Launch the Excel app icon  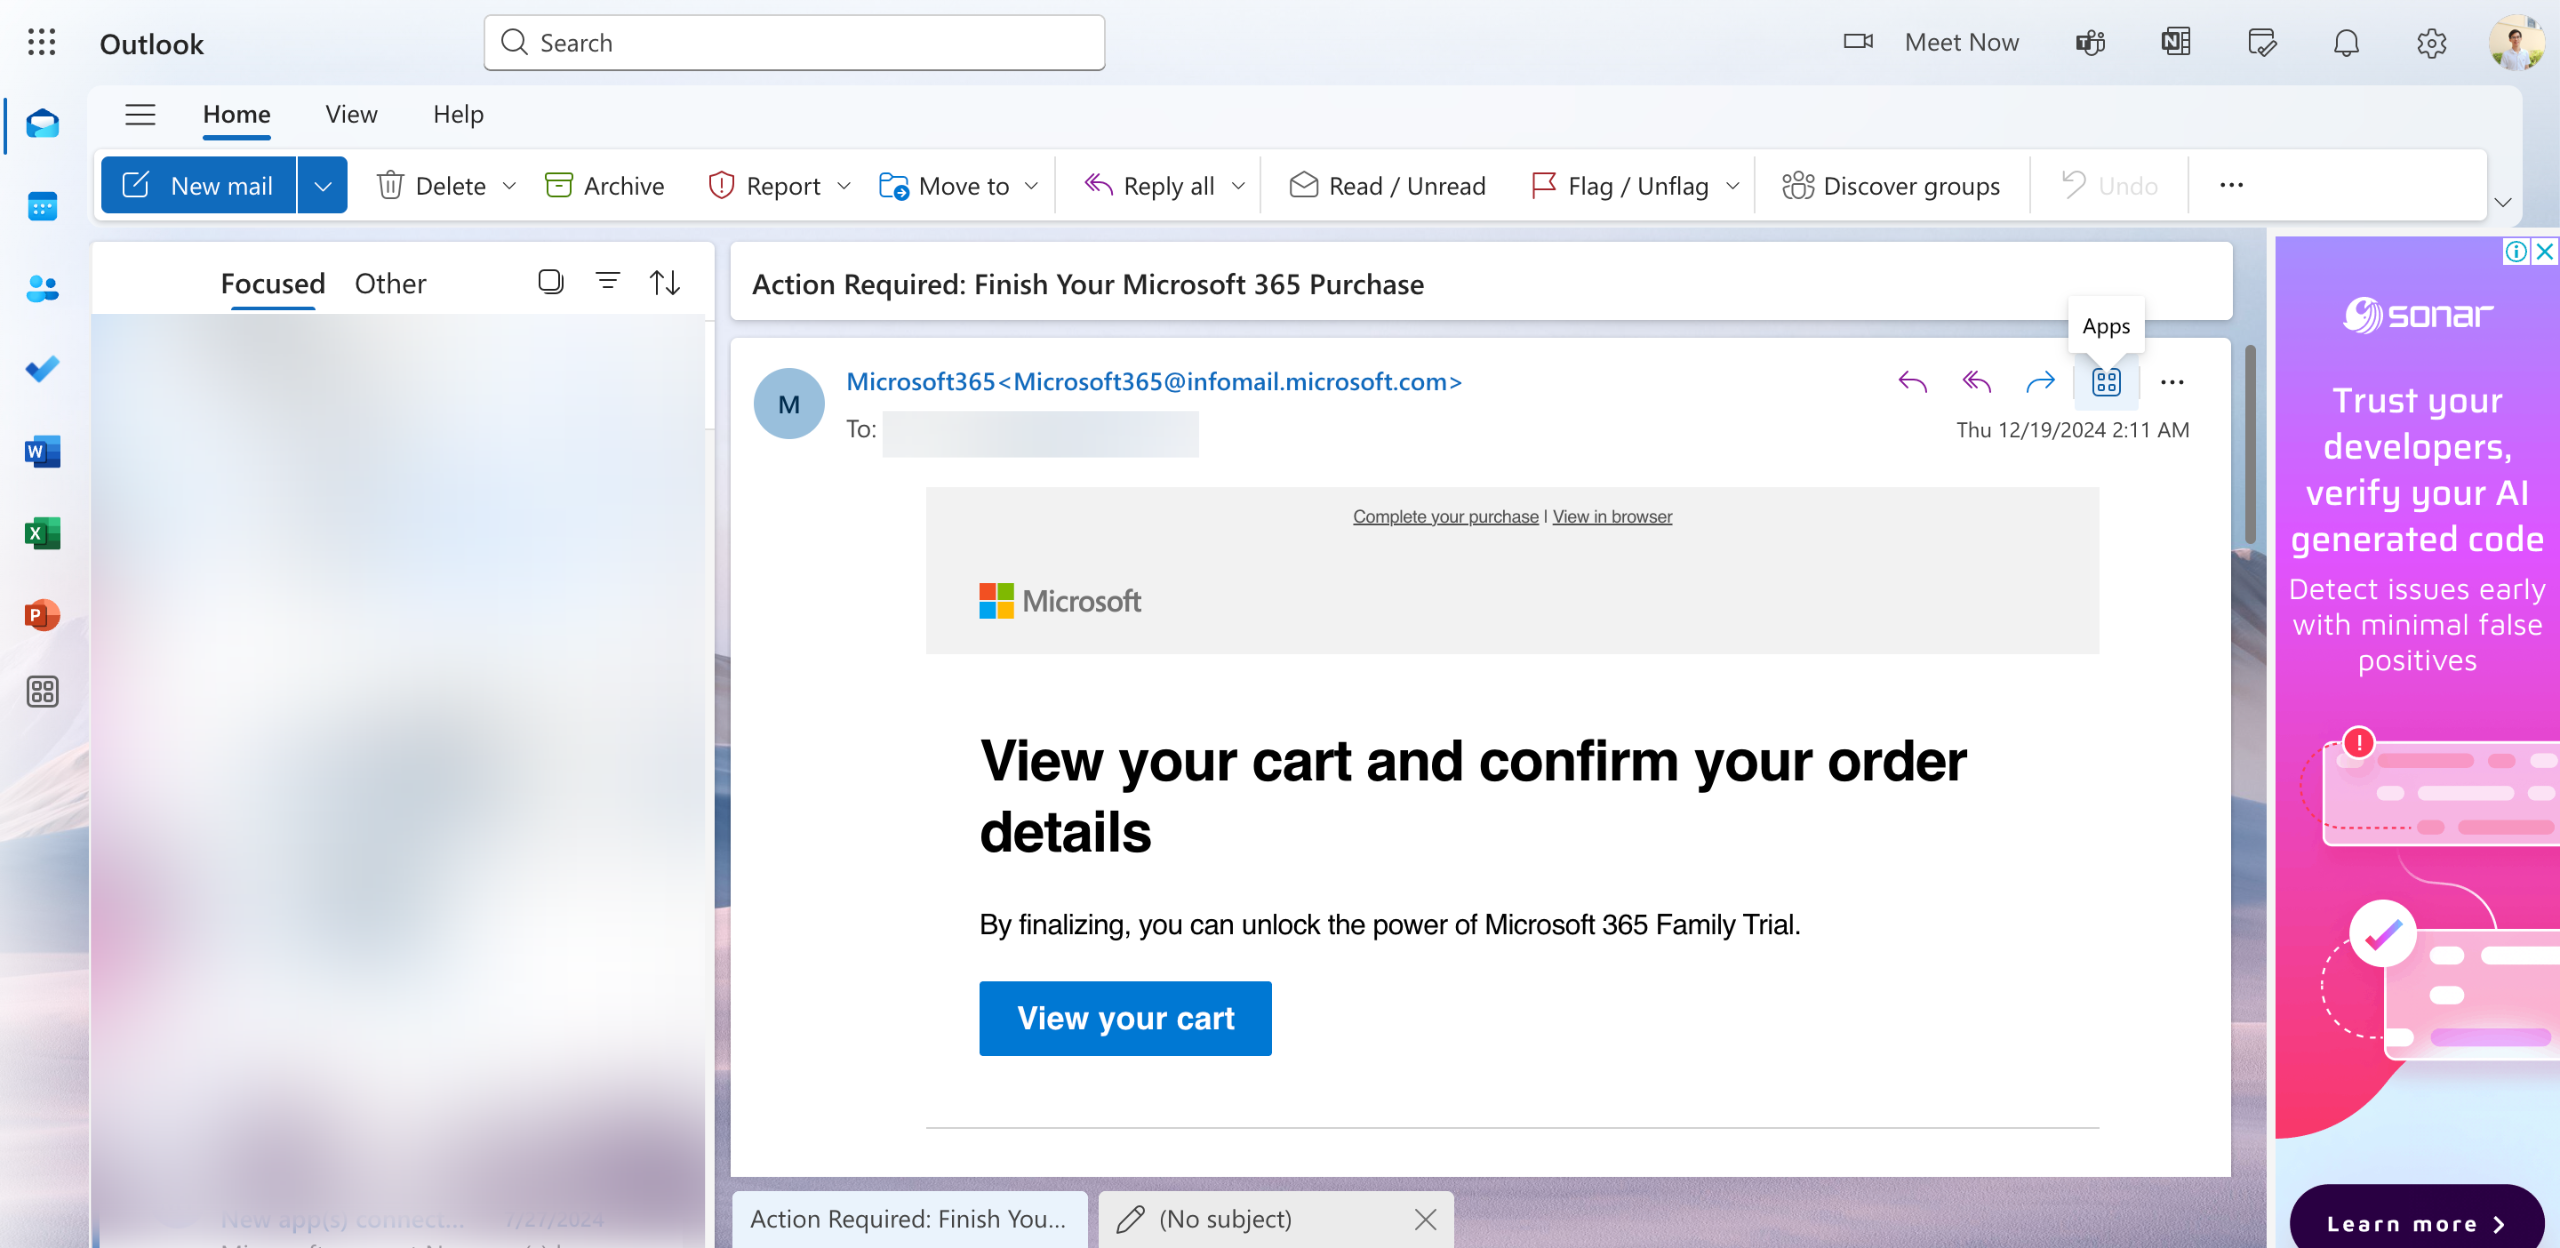pyautogui.click(x=42, y=534)
